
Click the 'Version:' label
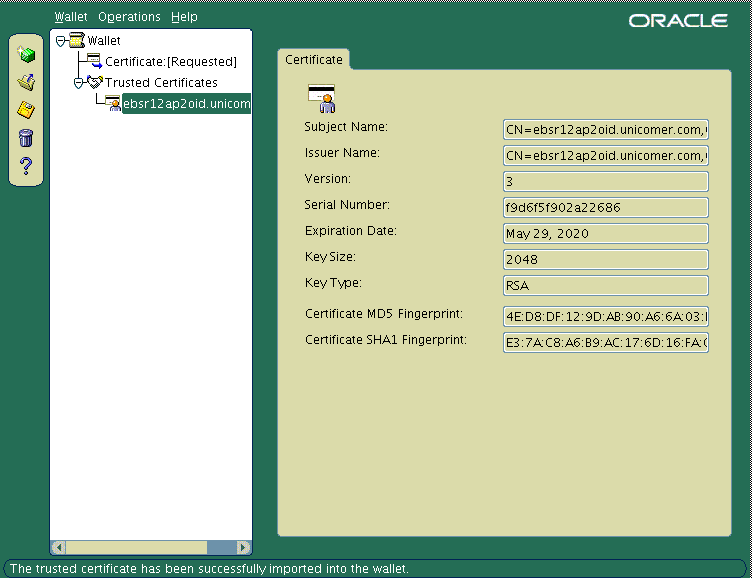click(328, 179)
